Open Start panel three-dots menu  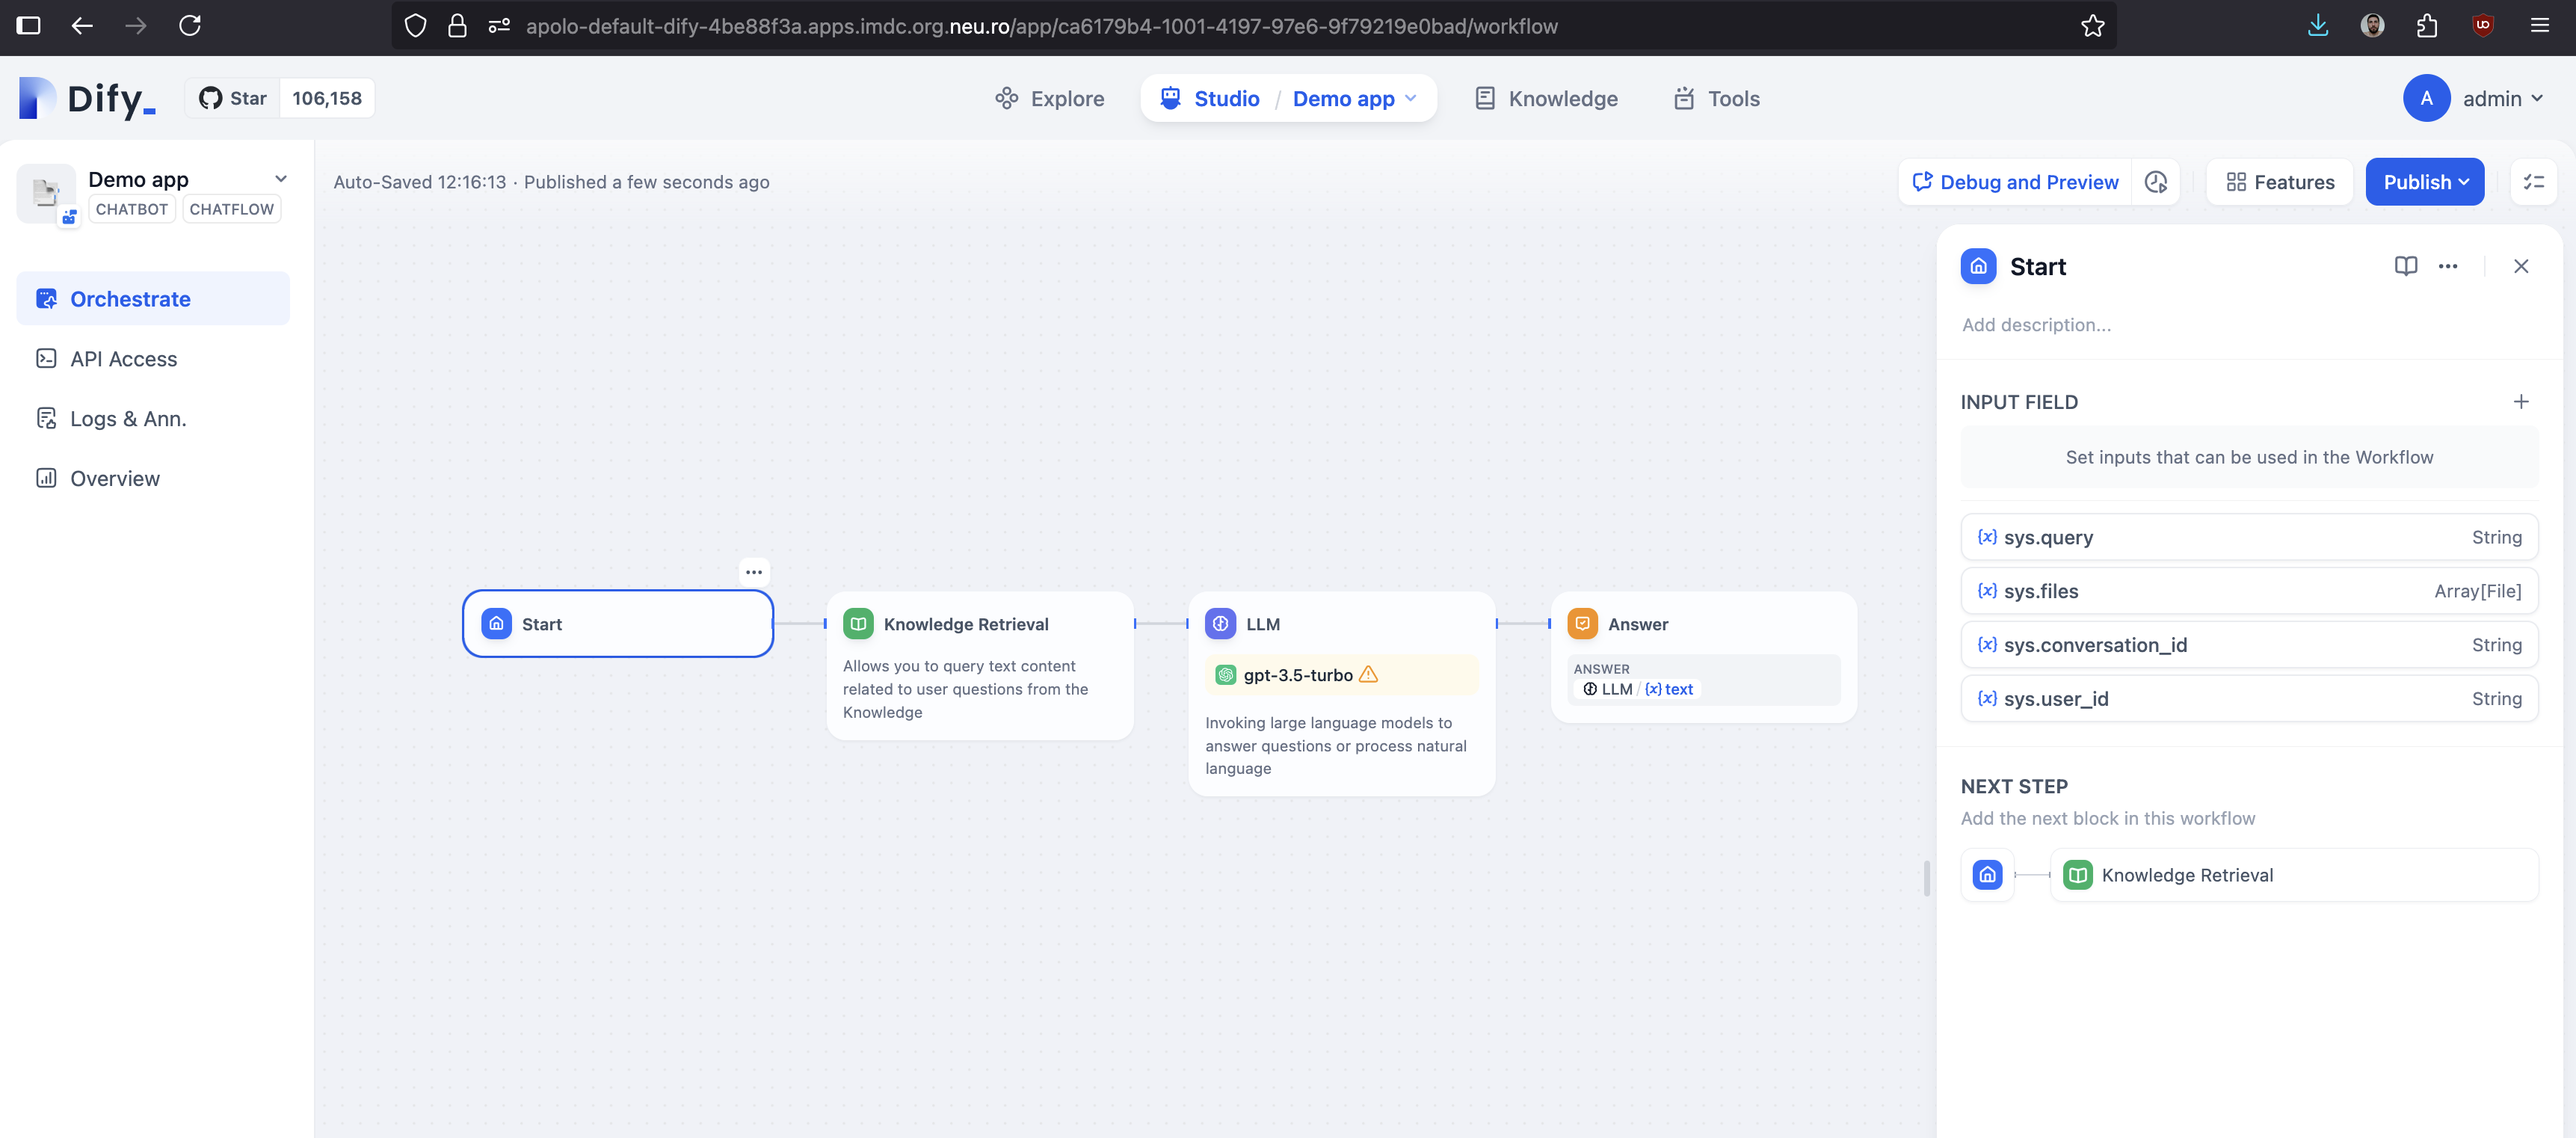coord(2447,266)
